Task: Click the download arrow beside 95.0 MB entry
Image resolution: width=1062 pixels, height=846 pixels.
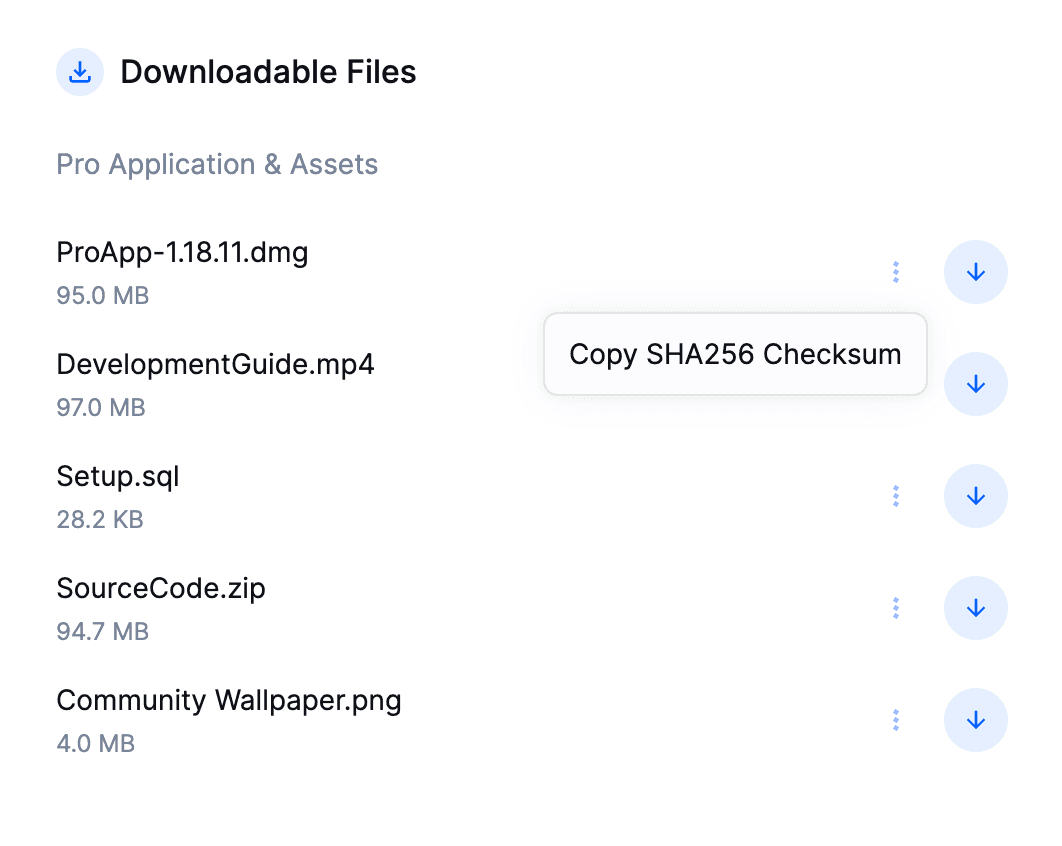Action: pyautogui.click(x=975, y=272)
